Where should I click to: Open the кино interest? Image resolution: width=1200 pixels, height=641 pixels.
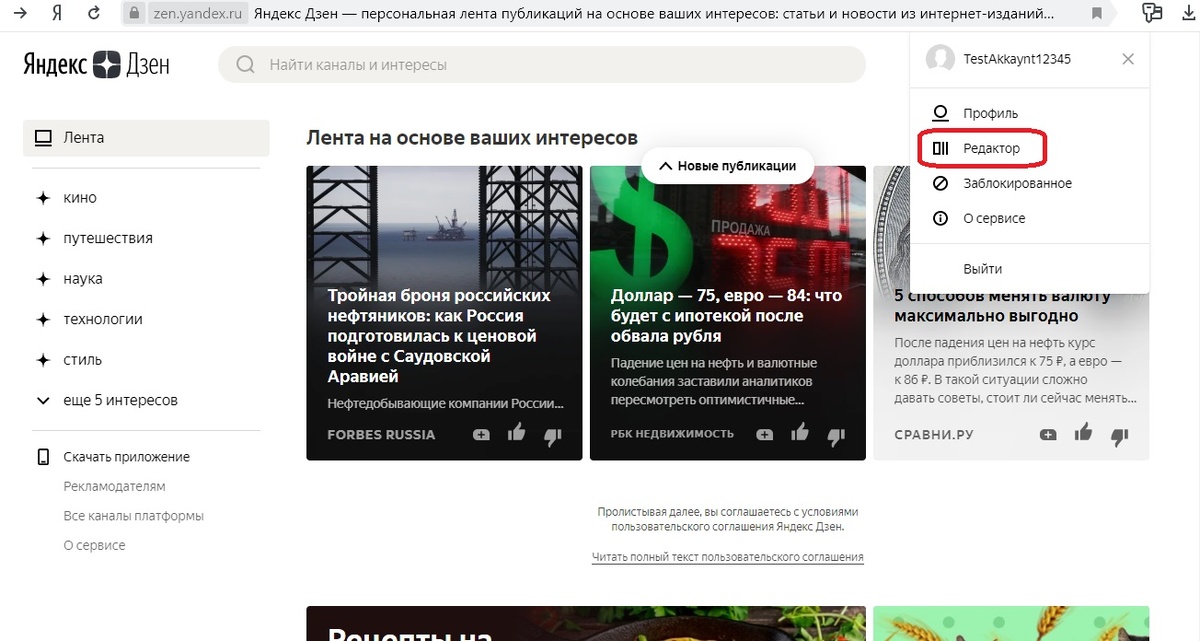tap(80, 198)
